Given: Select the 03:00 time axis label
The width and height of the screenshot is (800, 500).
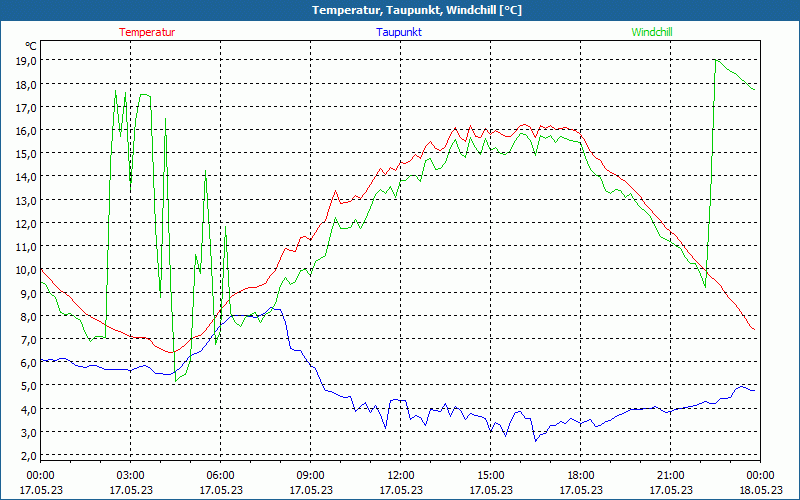Looking at the screenshot, I should (130, 475).
